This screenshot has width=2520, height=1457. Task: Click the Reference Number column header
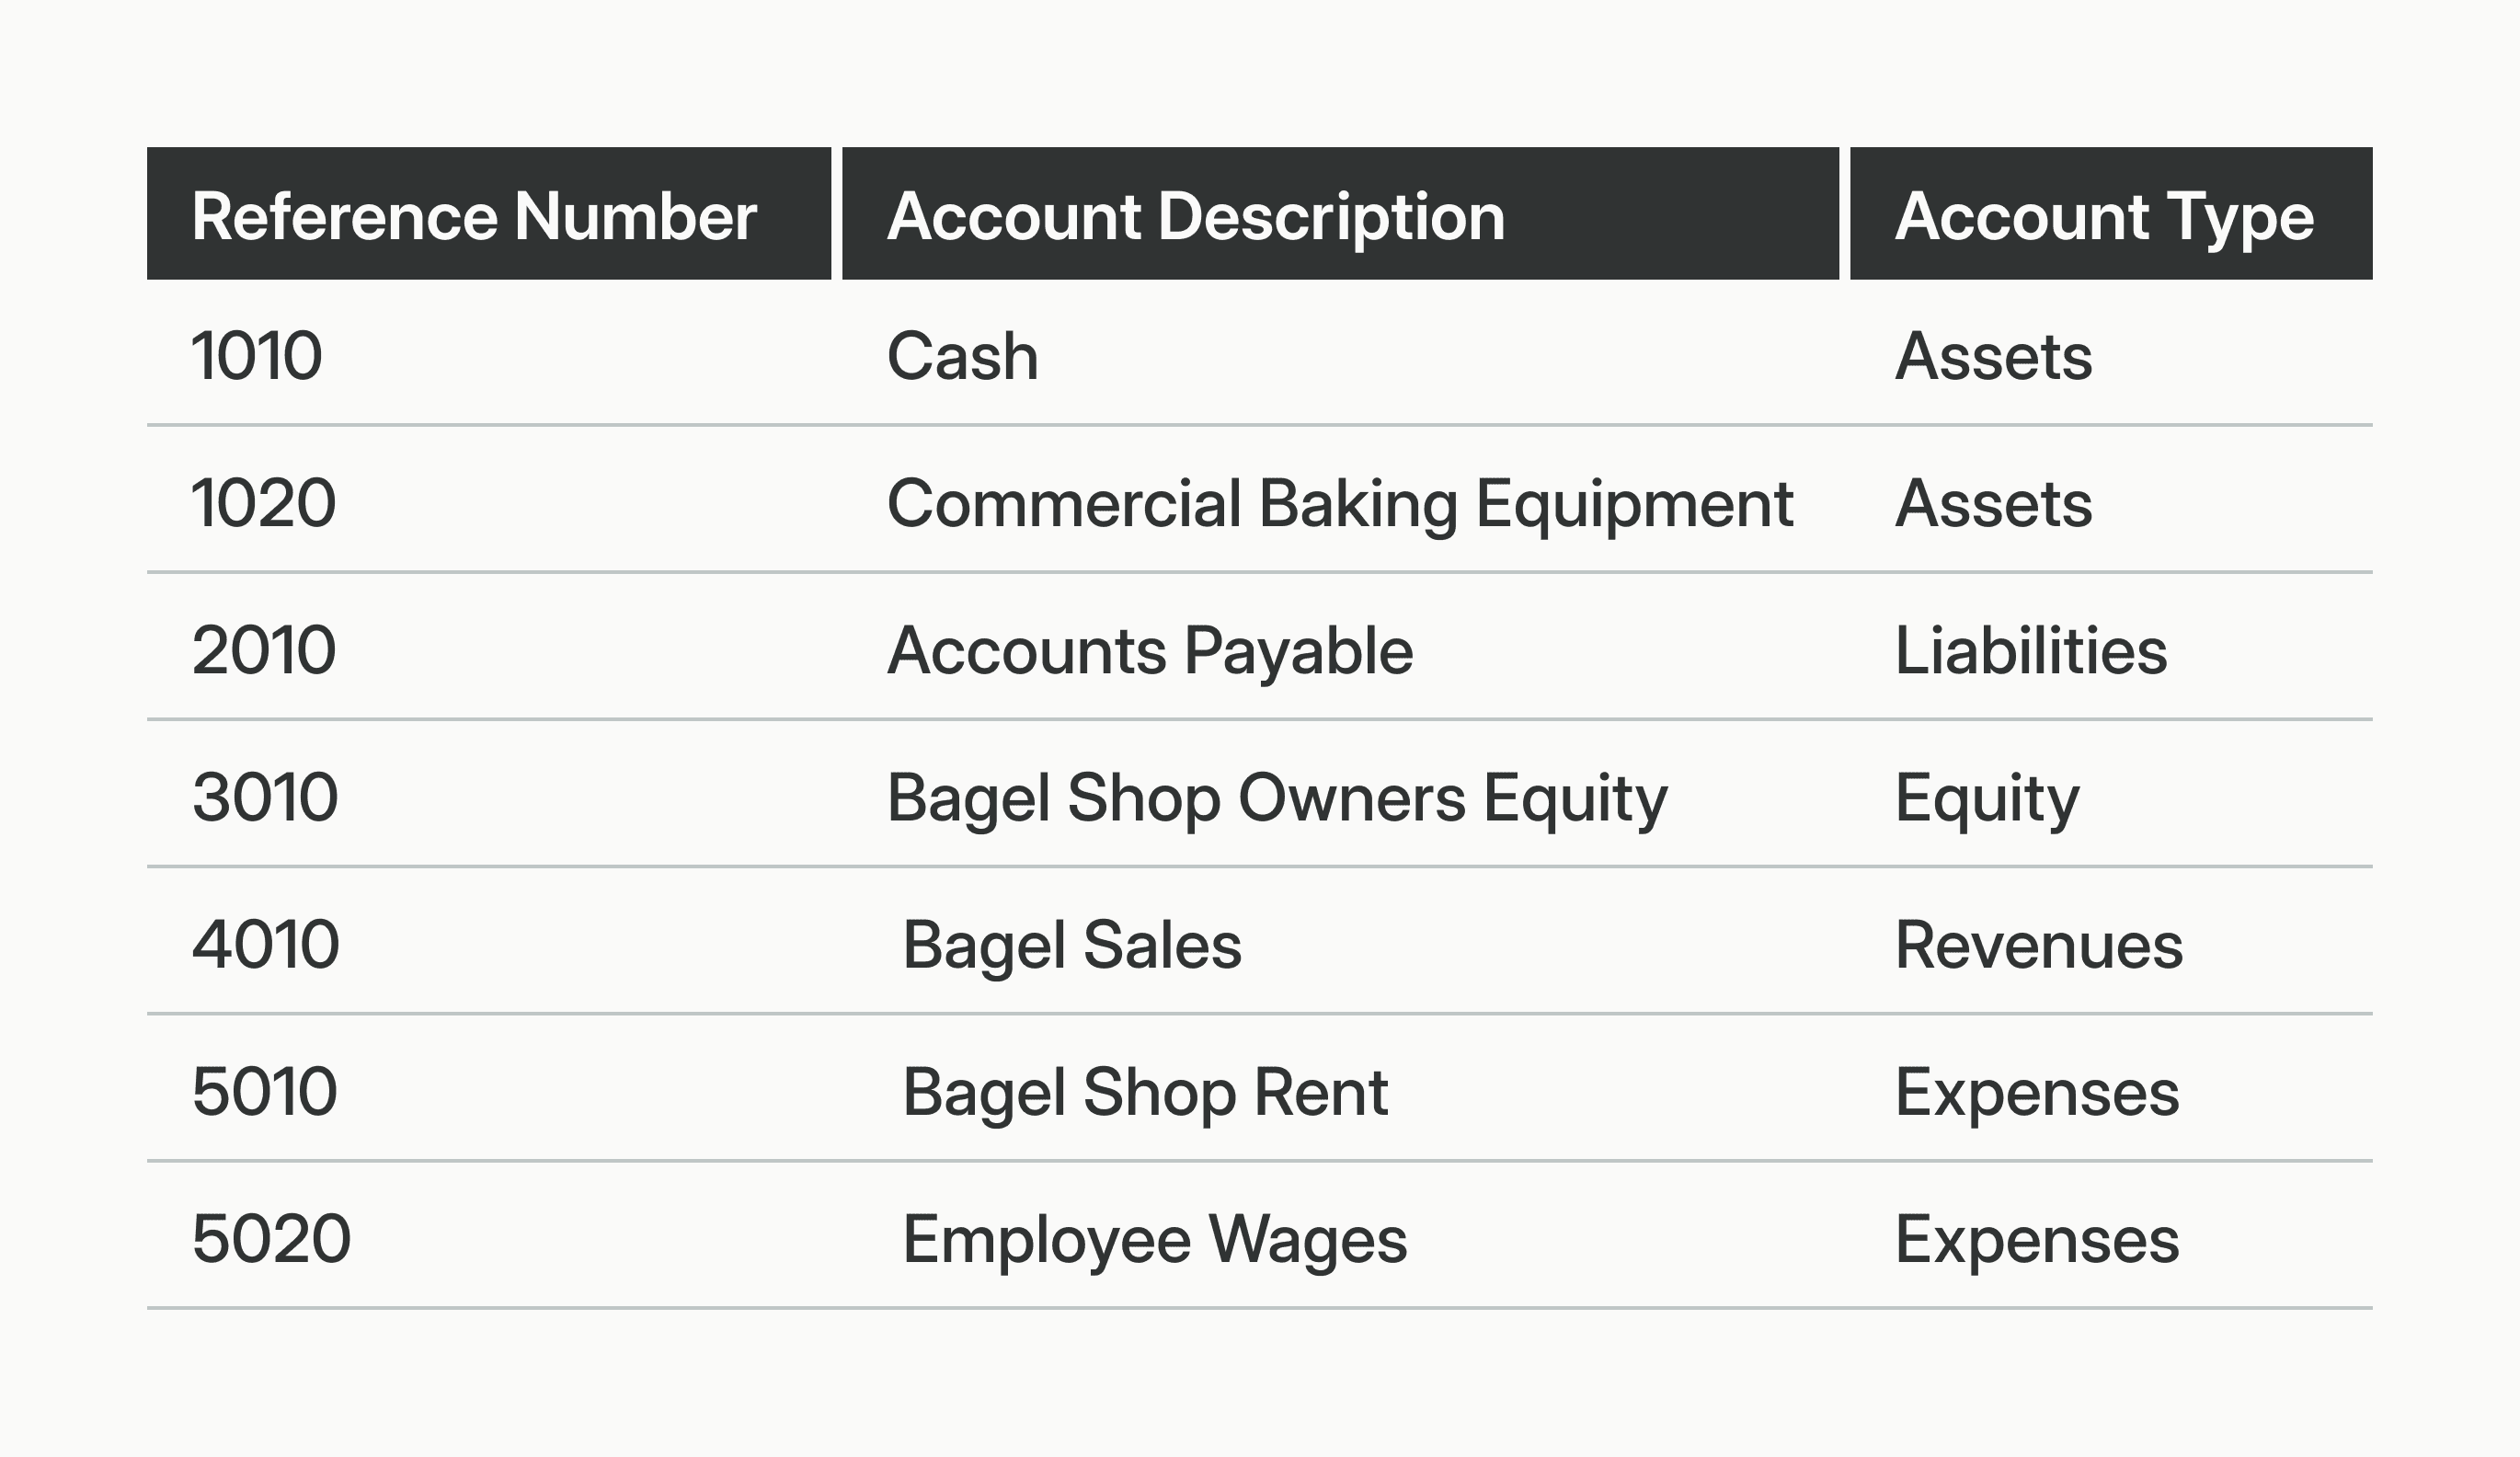coord(474,216)
